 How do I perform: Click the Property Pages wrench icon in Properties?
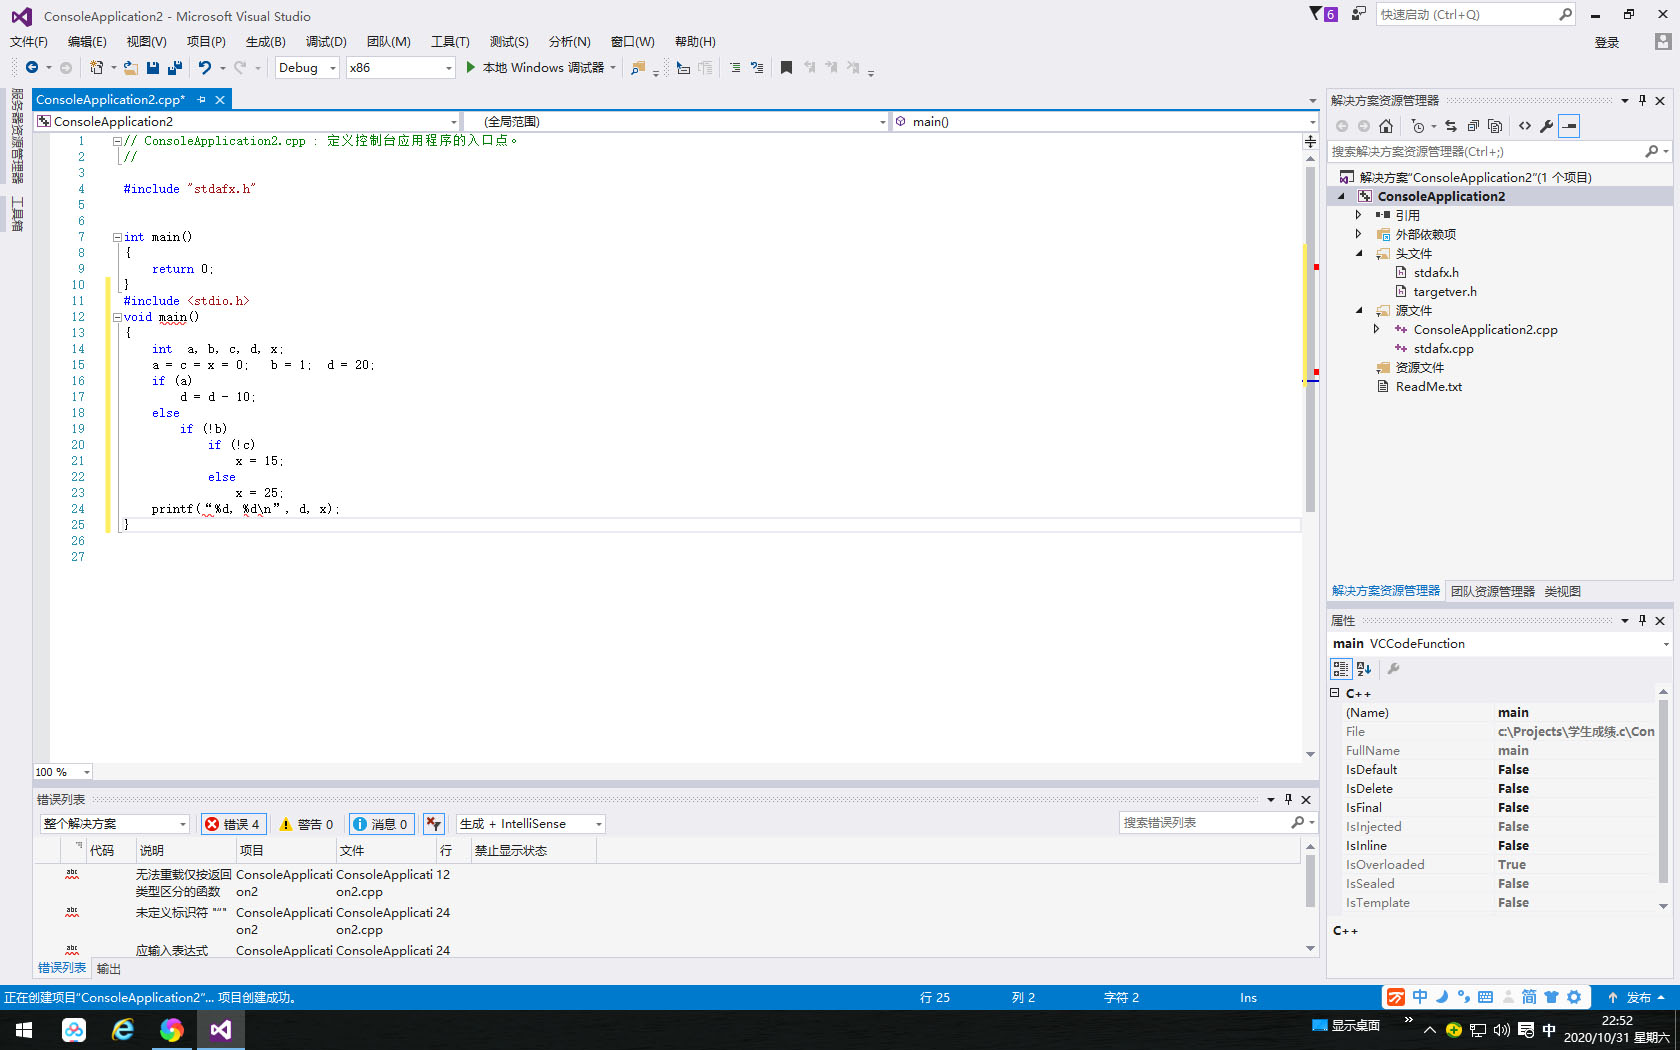(1393, 669)
